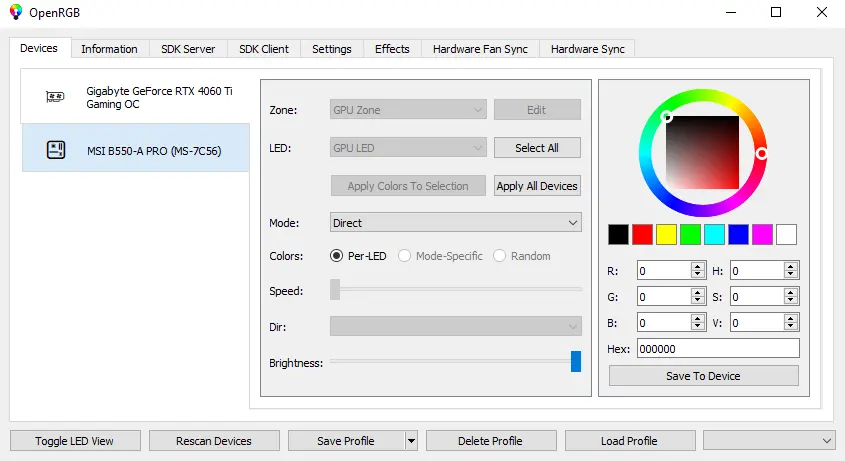Image resolution: width=845 pixels, height=461 pixels.
Task: Increase the R value with the up arrow
Action: tap(698, 266)
